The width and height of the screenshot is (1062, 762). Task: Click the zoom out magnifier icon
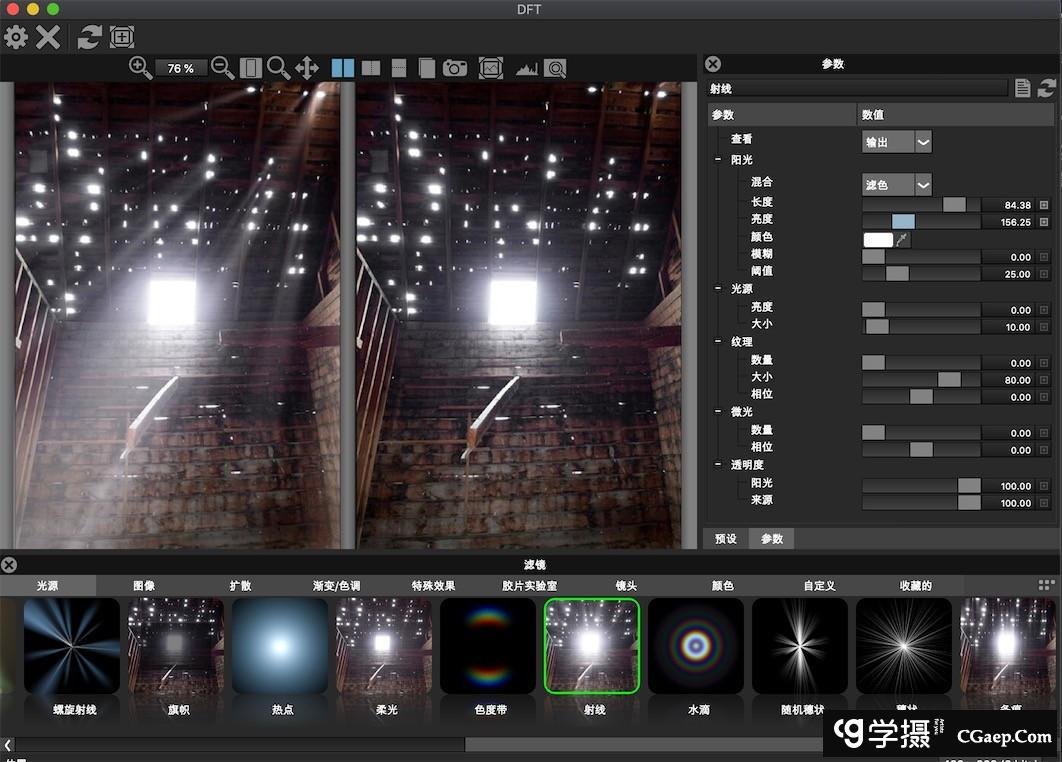click(222, 68)
